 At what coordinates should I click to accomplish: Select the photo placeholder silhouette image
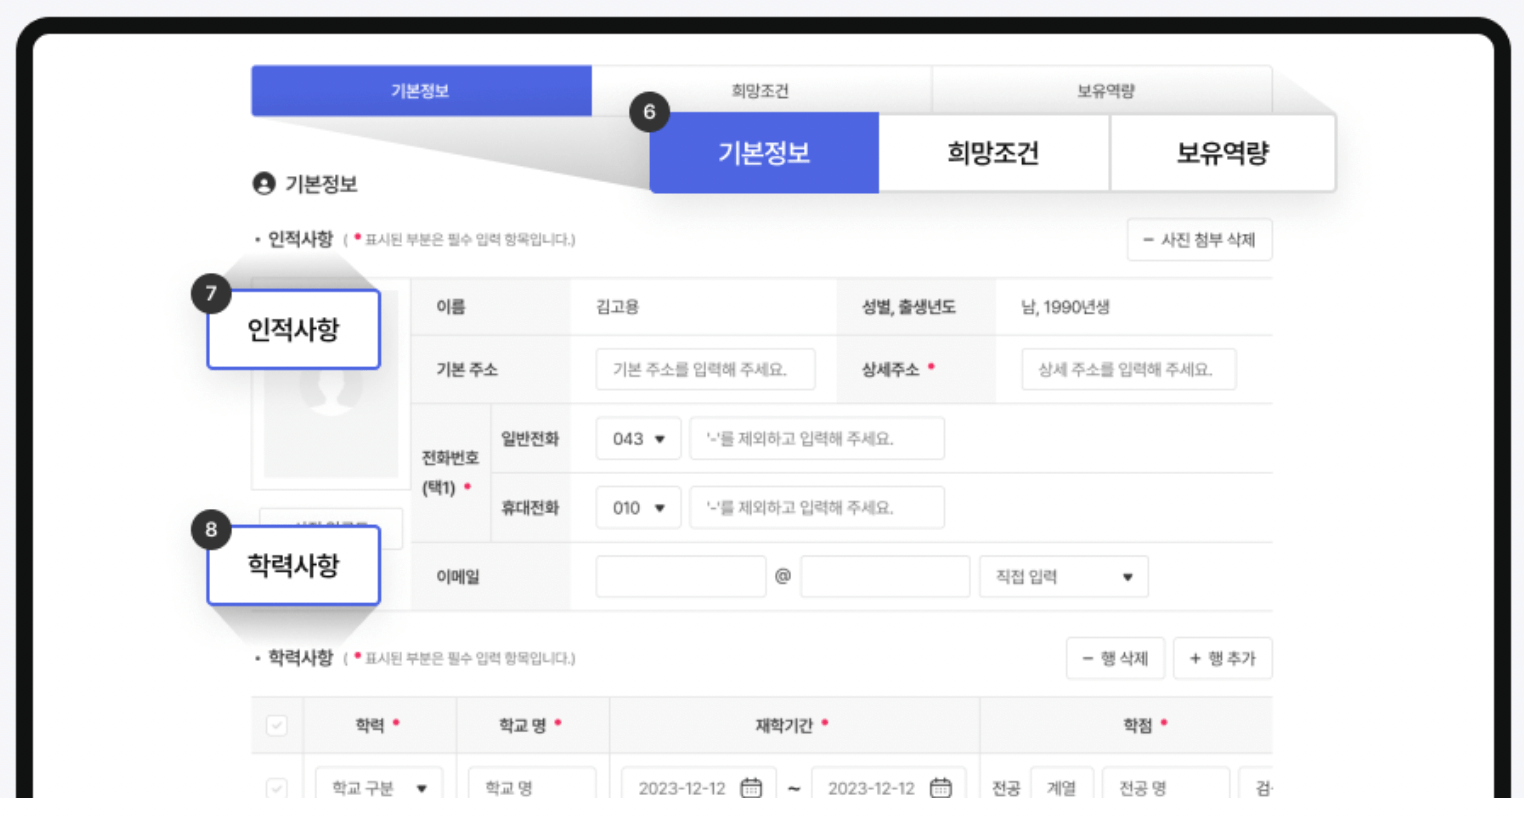[x=328, y=400]
